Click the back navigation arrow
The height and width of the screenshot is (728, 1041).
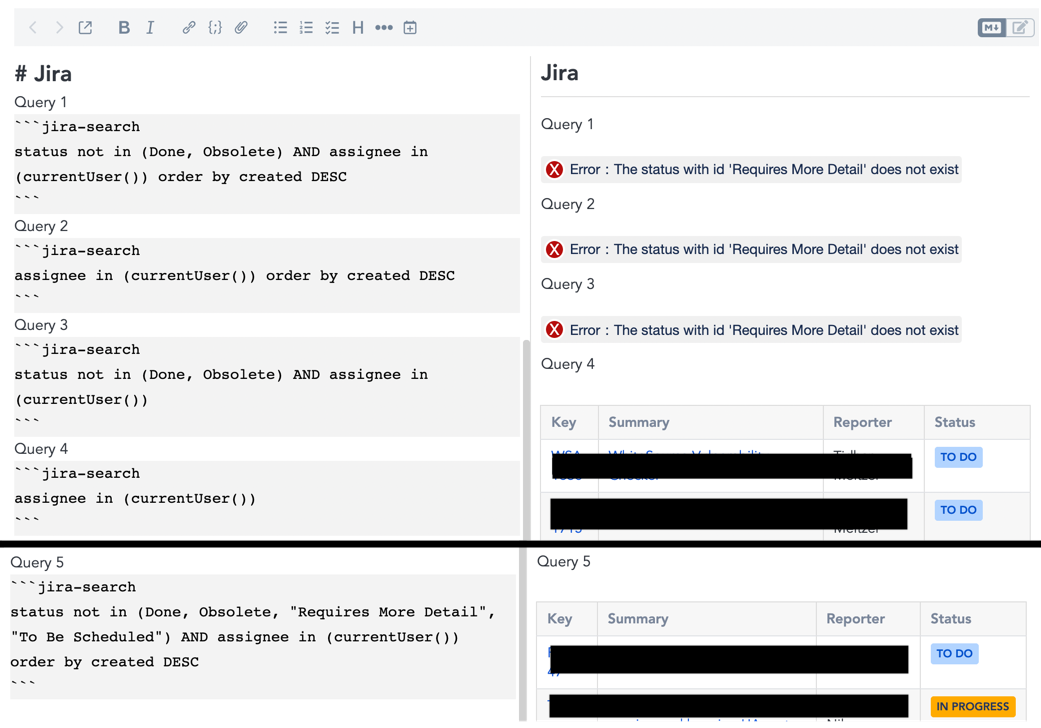point(33,27)
